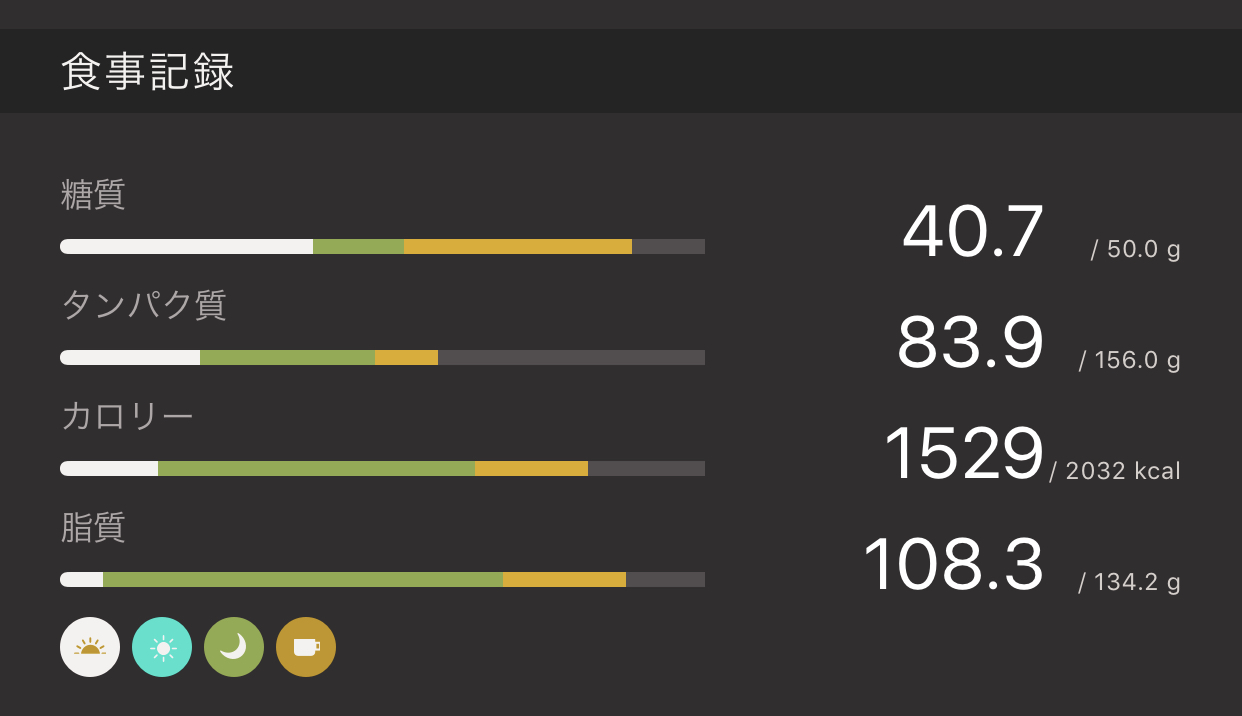Viewport: 1242px width, 716px height.
Task: Select the snack coffee cup icon
Action: (x=306, y=647)
